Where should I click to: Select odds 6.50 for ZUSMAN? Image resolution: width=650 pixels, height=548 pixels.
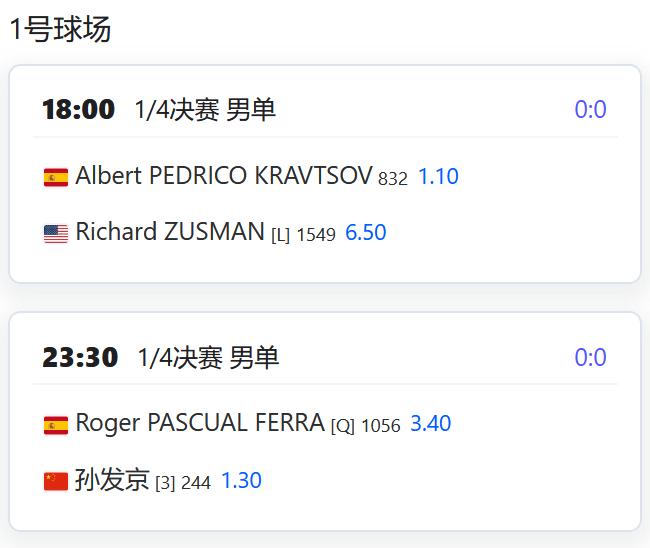366,233
